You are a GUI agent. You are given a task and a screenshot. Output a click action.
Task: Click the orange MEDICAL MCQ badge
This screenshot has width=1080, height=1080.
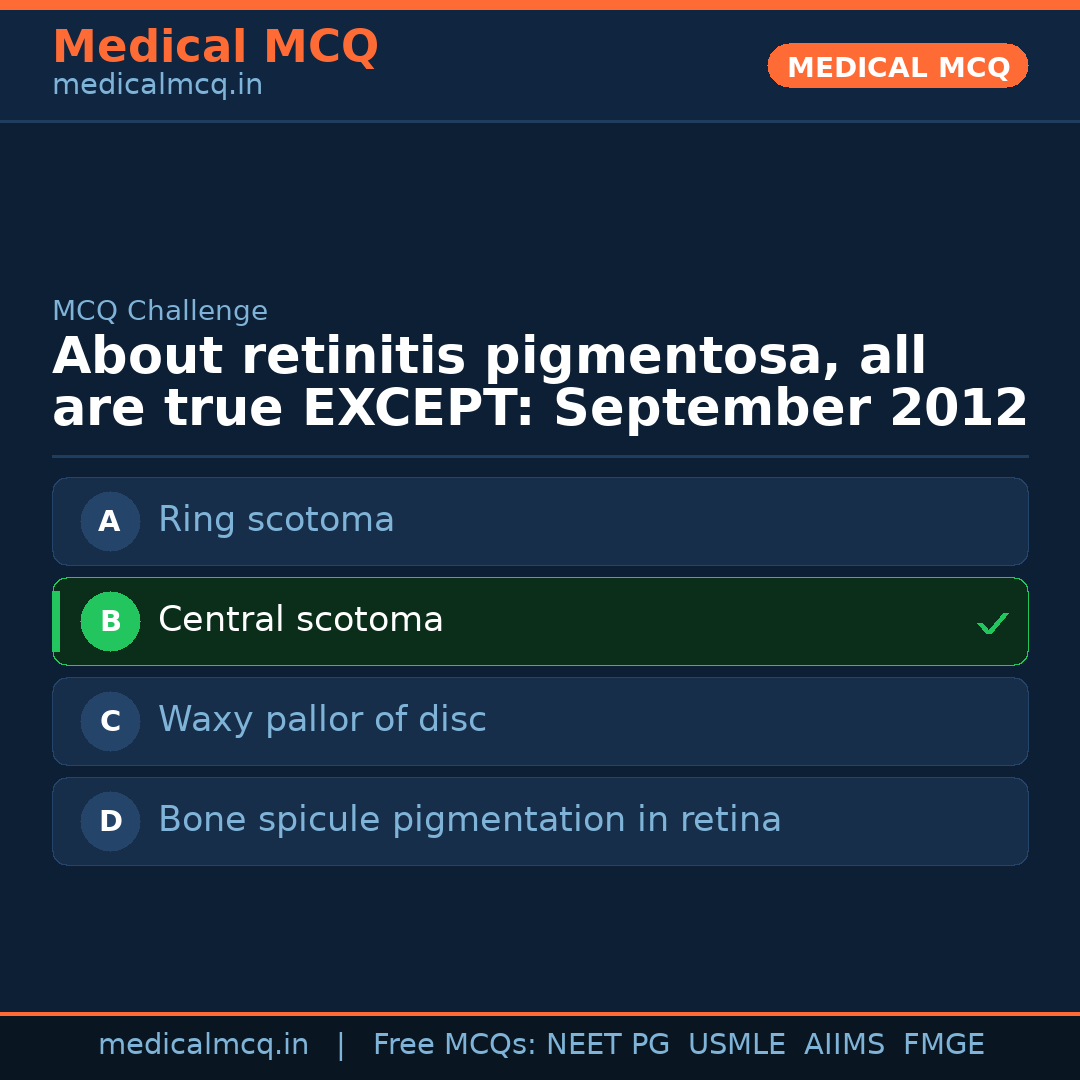(897, 66)
